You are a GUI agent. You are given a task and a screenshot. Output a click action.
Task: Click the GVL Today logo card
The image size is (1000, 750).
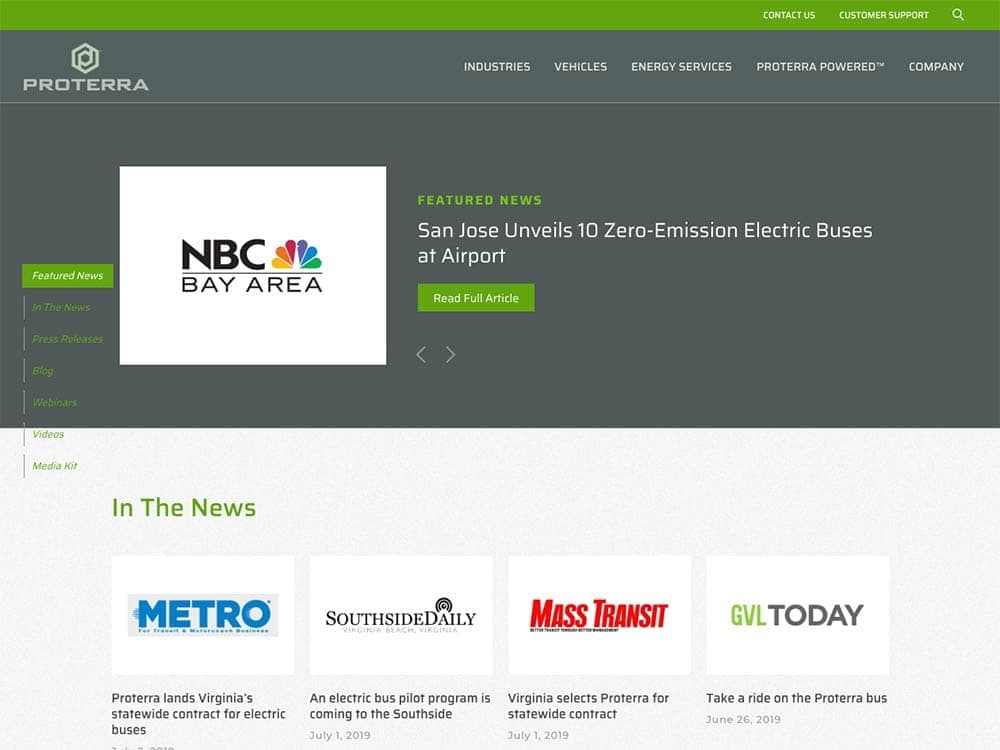point(797,615)
